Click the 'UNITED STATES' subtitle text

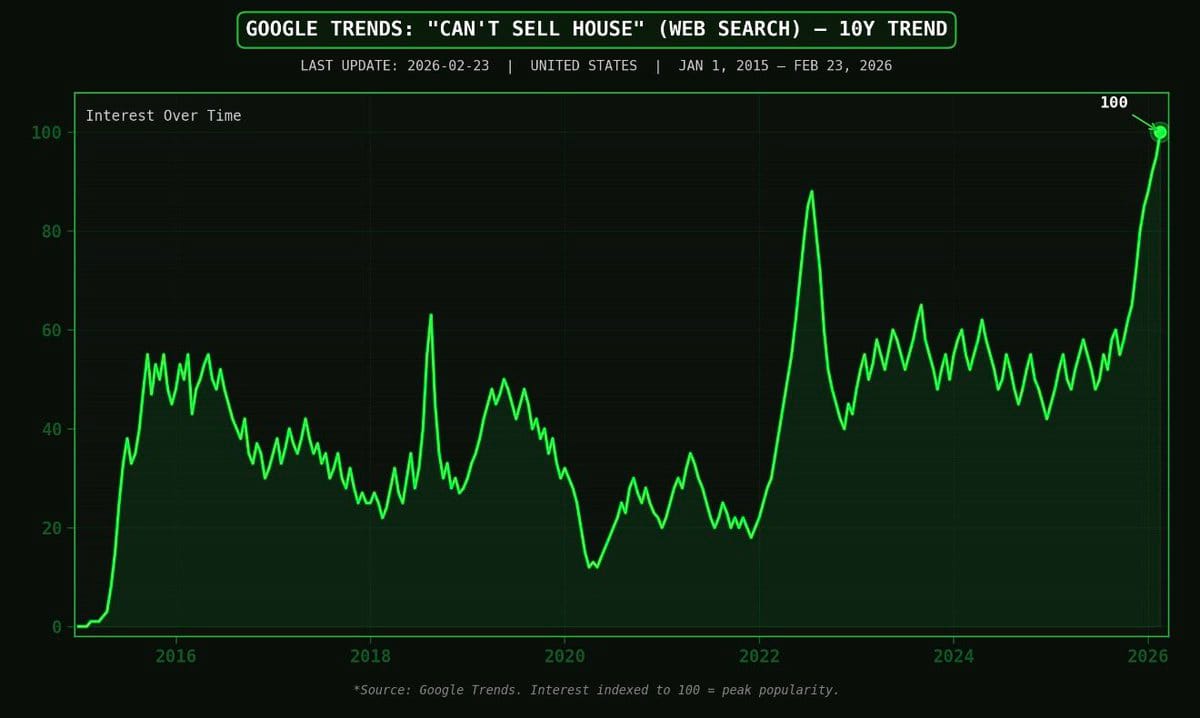click(x=583, y=66)
